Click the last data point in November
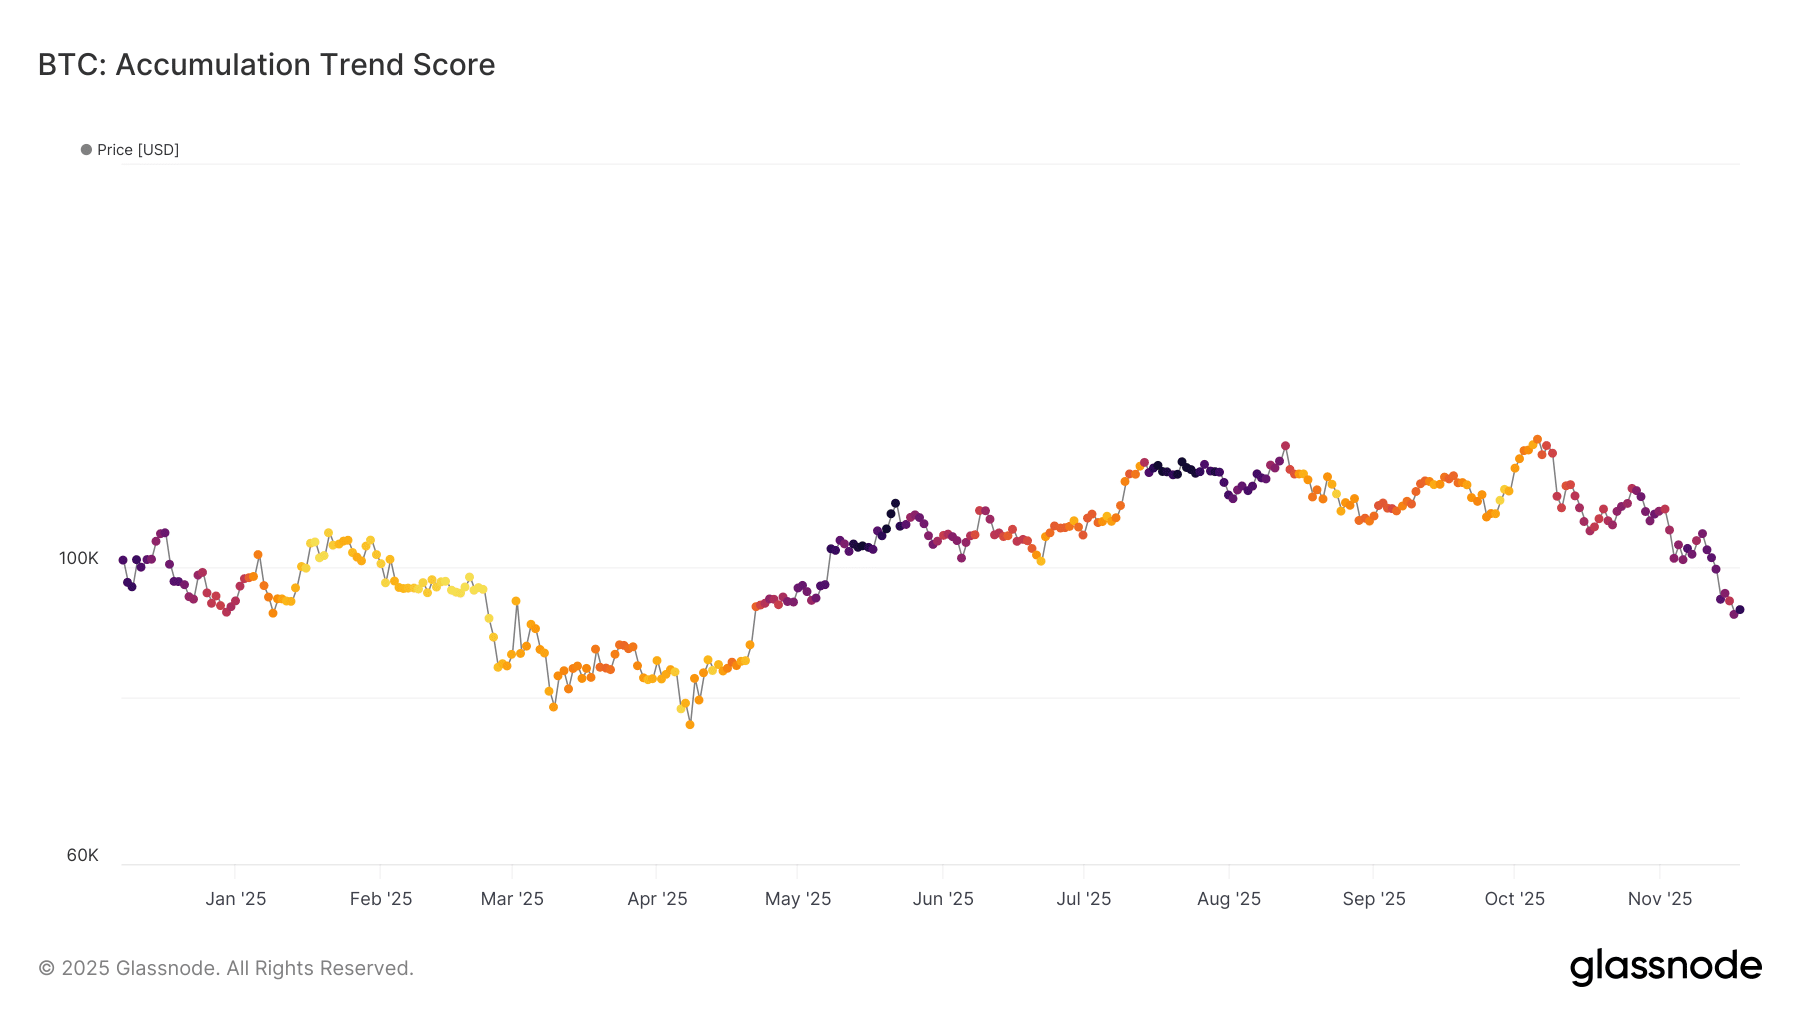This screenshot has width=1800, height=1013. point(1740,610)
